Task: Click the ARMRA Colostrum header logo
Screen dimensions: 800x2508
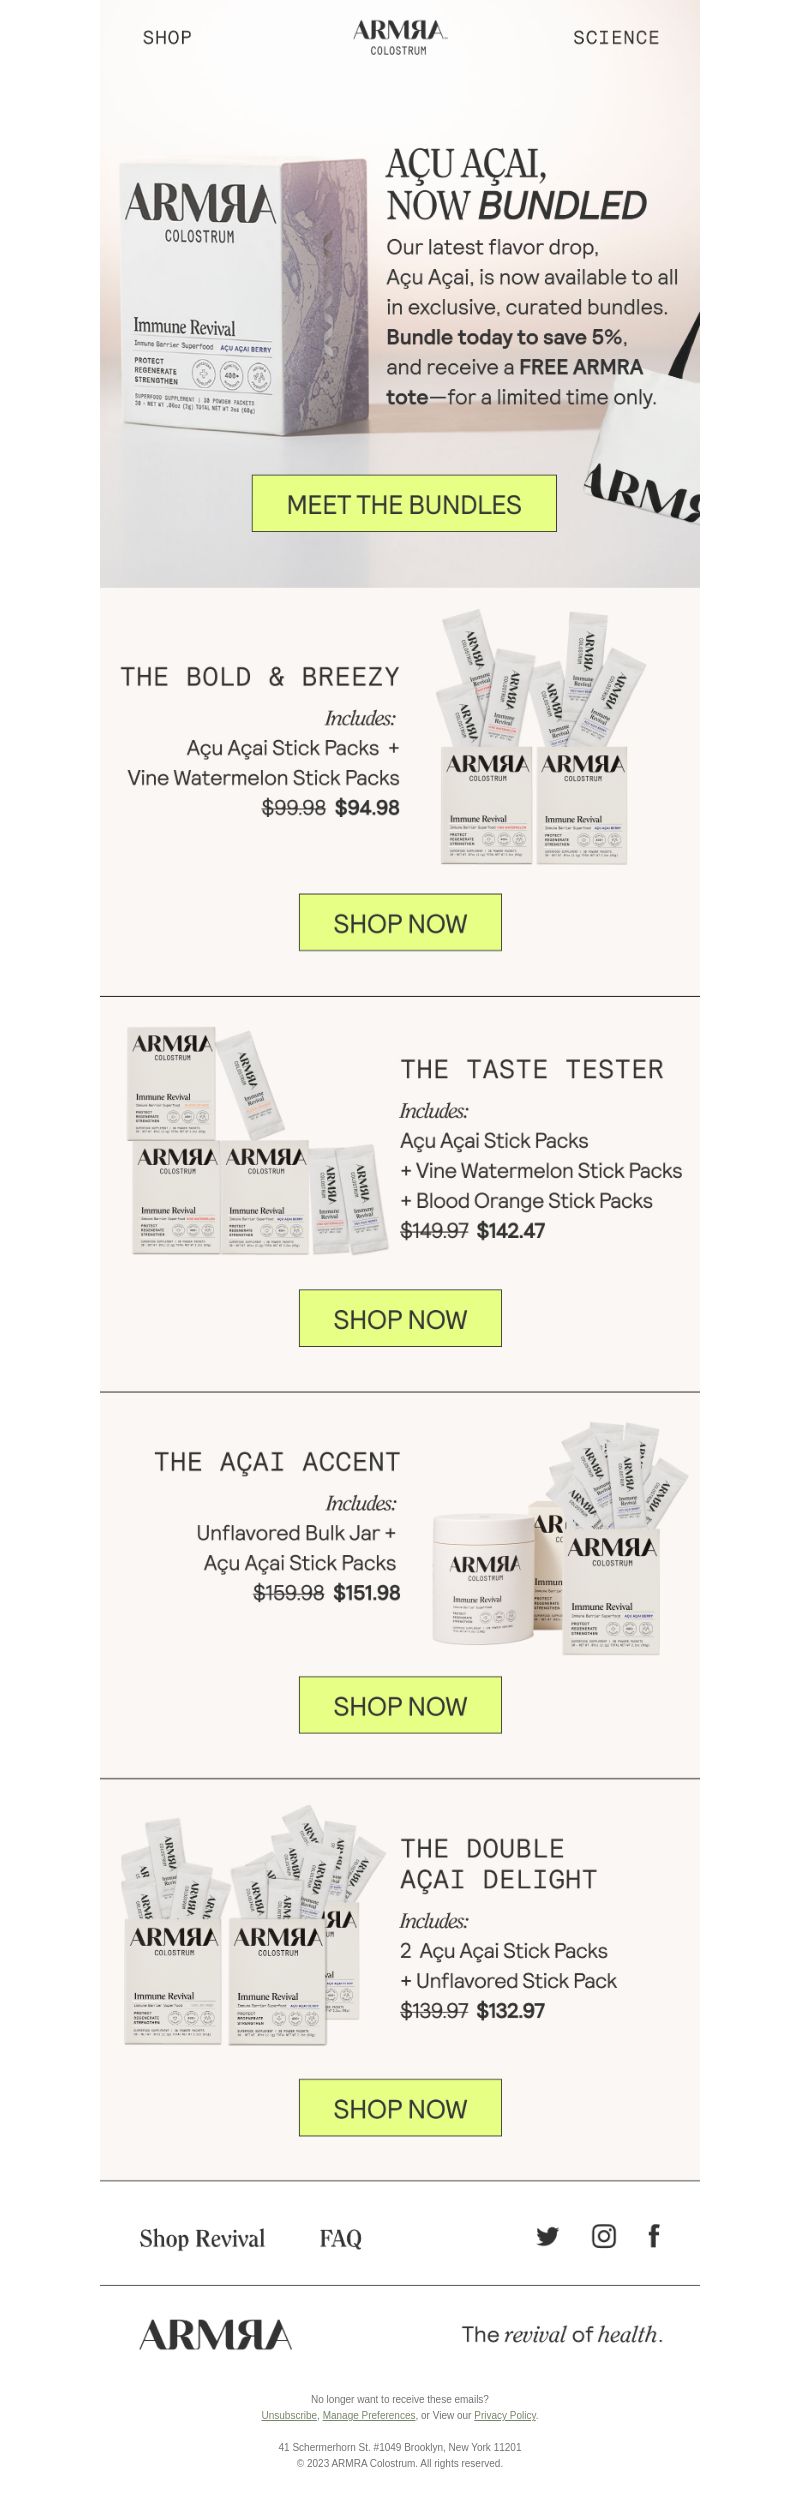Action: (x=399, y=37)
